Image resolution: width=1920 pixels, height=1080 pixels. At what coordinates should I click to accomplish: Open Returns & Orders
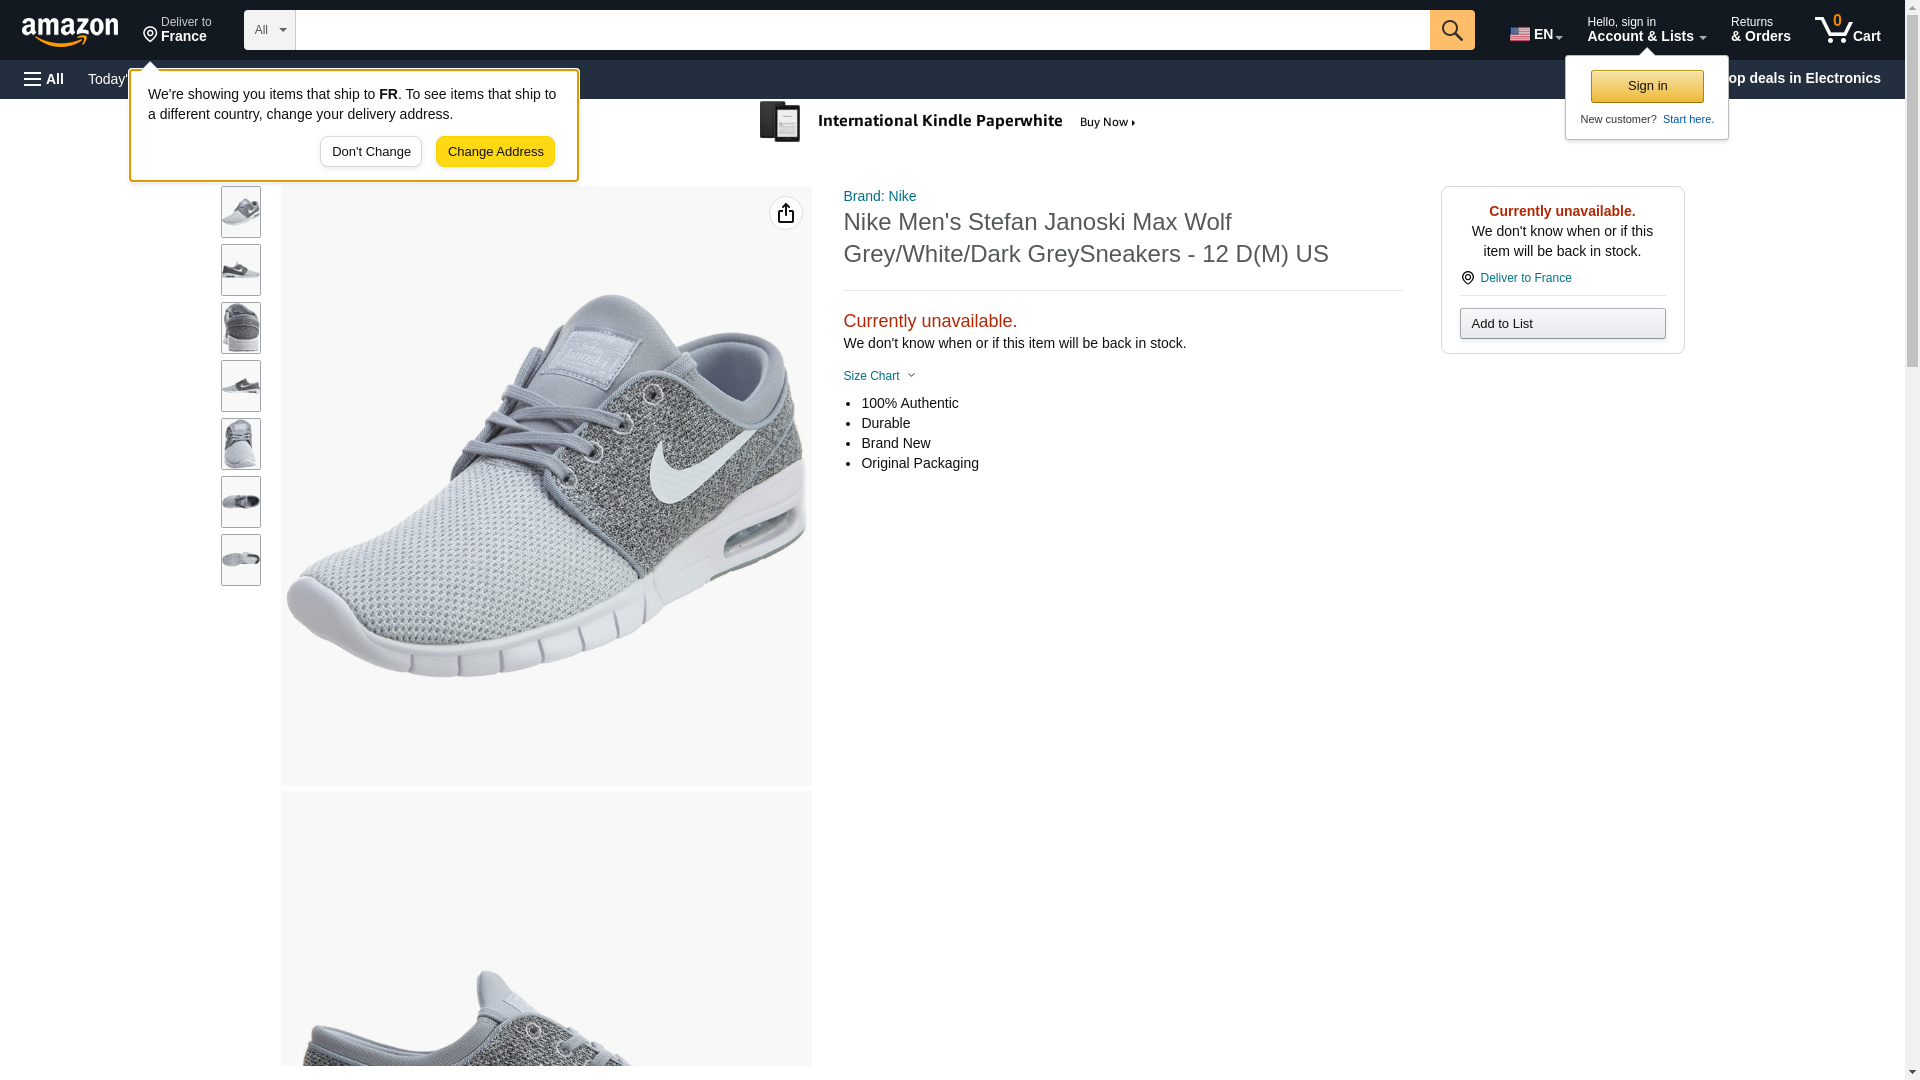pos(1759,30)
